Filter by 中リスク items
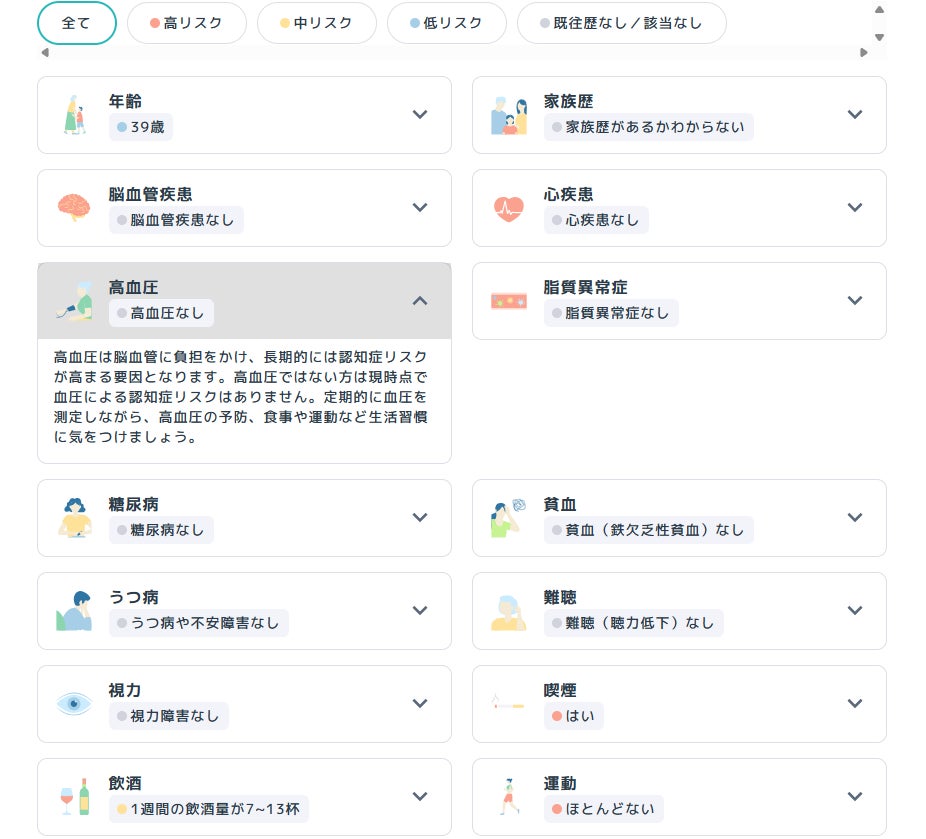This screenshot has height=839, width=926. (x=316, y=23)
